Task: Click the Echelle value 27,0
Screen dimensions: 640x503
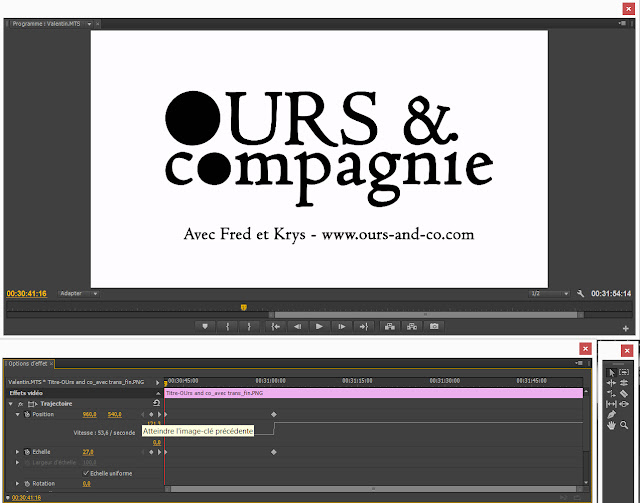Action: tap(88, 452)
